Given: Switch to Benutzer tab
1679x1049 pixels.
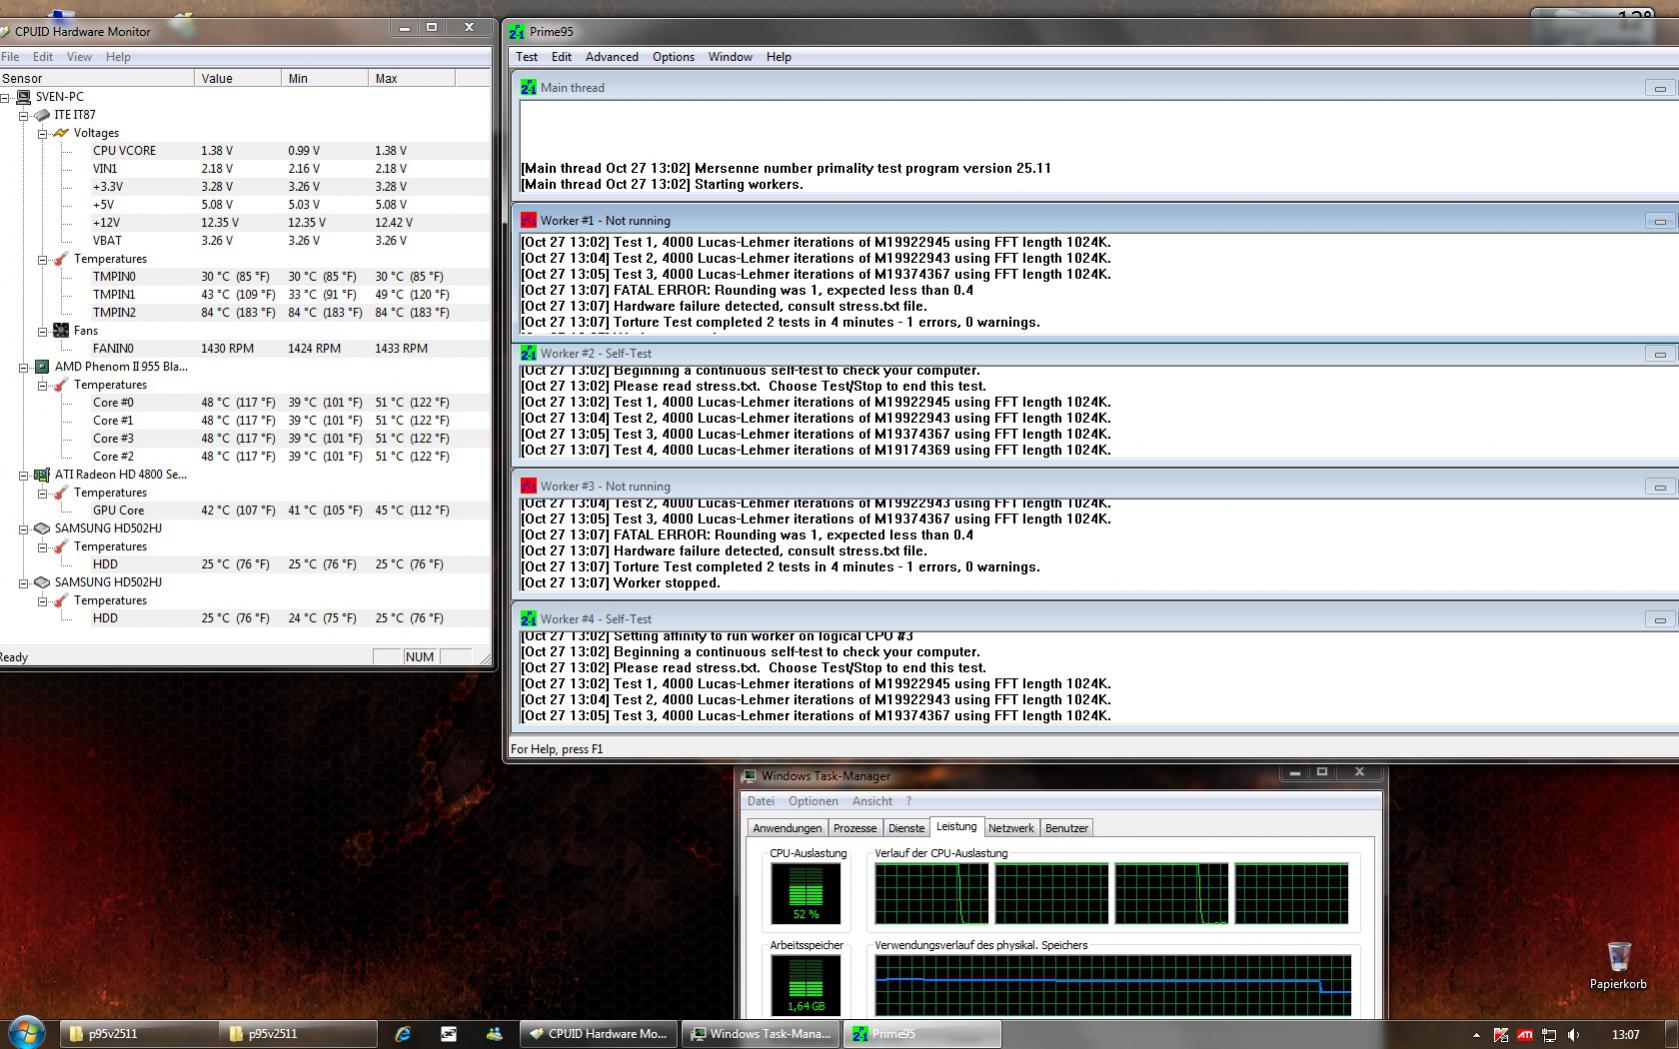Looking at the screenshot, I should (1066, 828).
